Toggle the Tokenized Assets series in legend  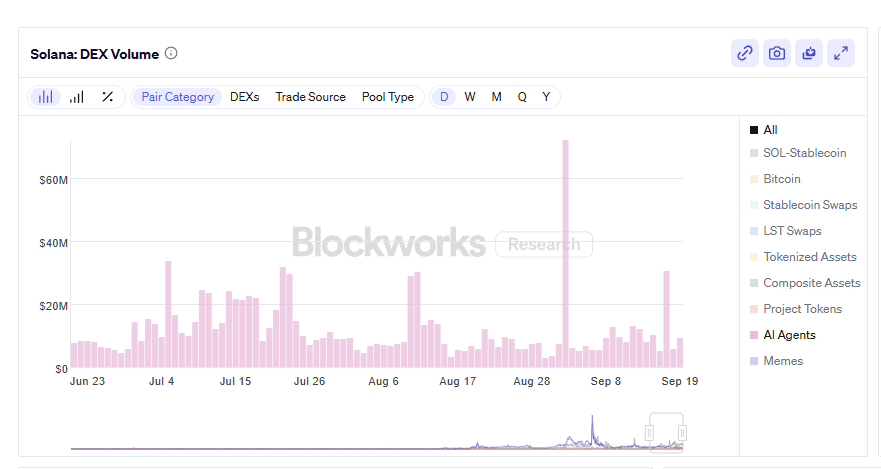[x=803, y=257]
